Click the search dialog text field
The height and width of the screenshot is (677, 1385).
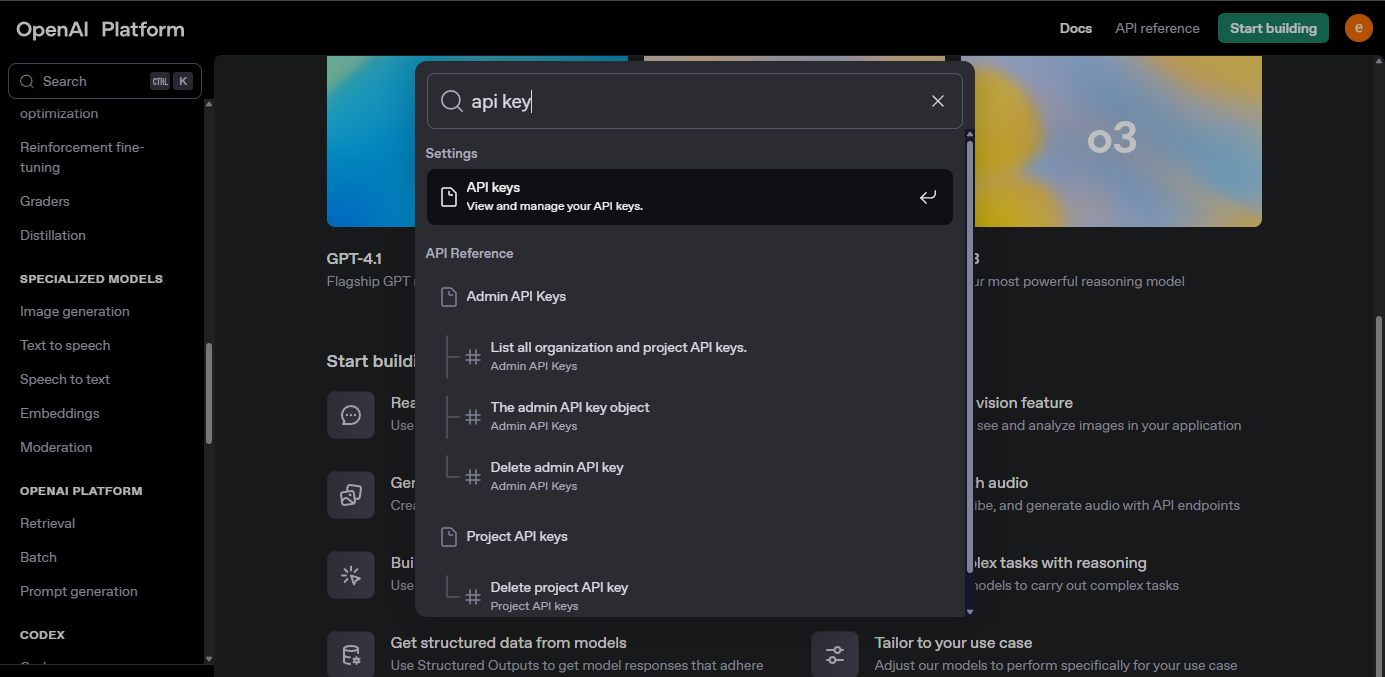(x=695, y=101)
